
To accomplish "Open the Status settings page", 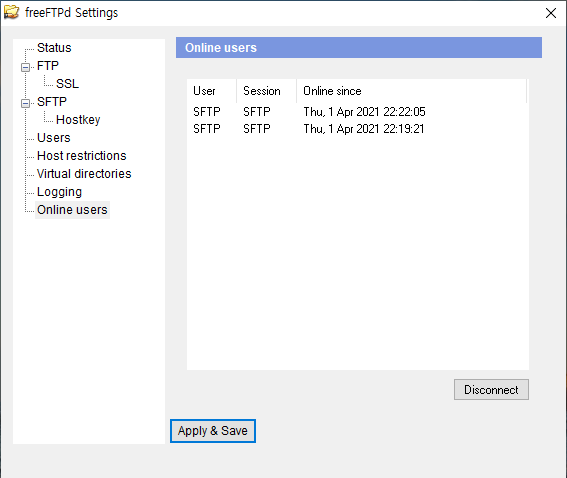I will pyautogui.click(x=54, y=48).
